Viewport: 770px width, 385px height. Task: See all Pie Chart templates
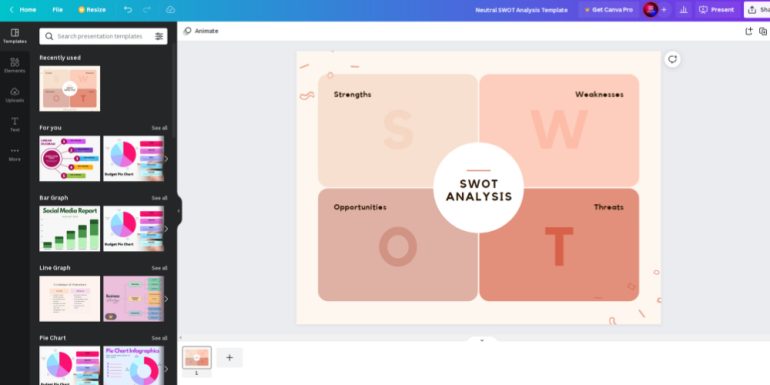click(x=159, y=338)
